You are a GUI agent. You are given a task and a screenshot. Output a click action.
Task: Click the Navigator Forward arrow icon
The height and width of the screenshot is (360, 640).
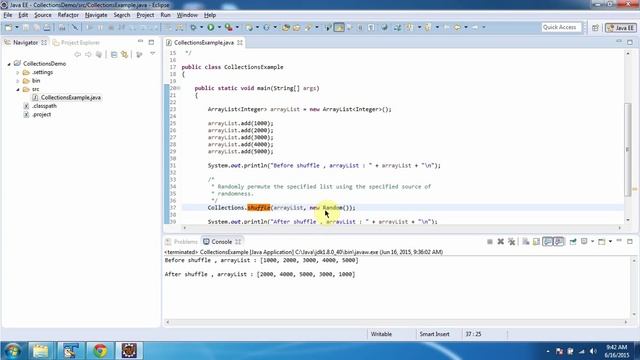click(88, 54)
